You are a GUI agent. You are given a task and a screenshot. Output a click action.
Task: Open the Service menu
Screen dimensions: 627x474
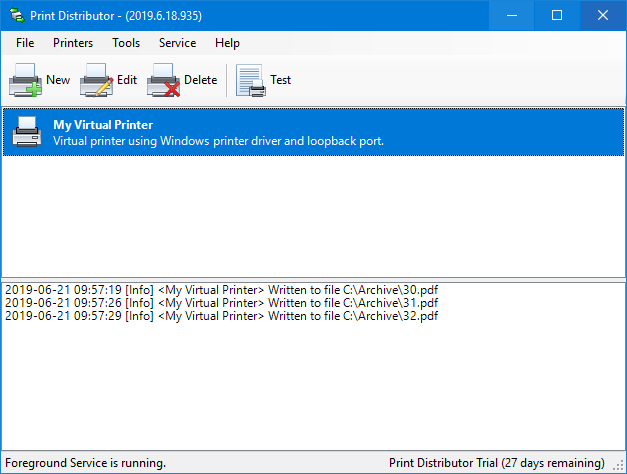click(178, 43)
